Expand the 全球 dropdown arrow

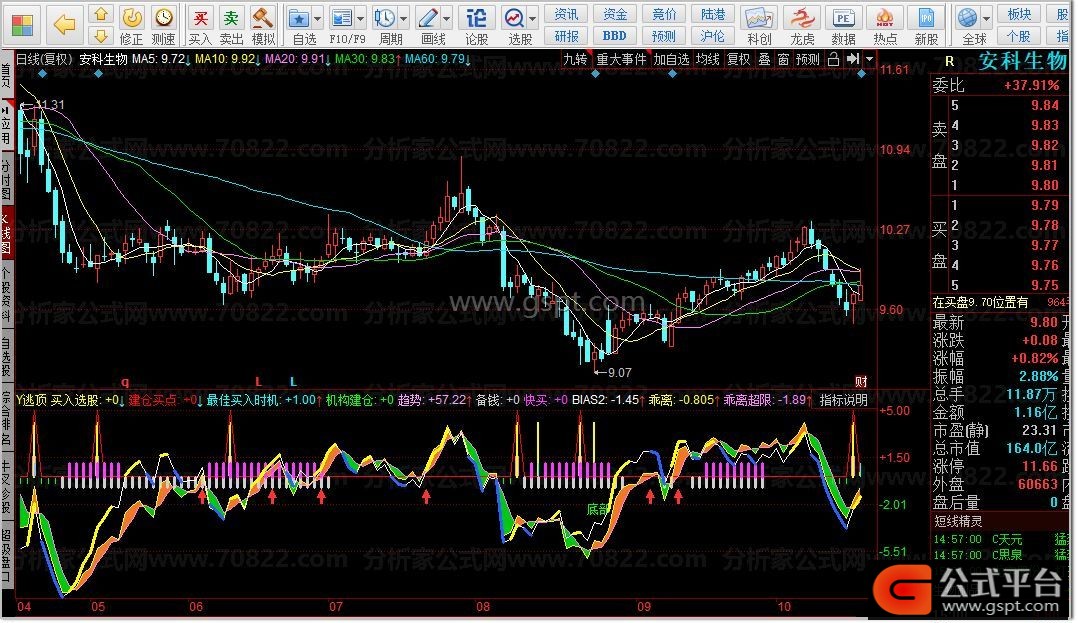[987, 19]
